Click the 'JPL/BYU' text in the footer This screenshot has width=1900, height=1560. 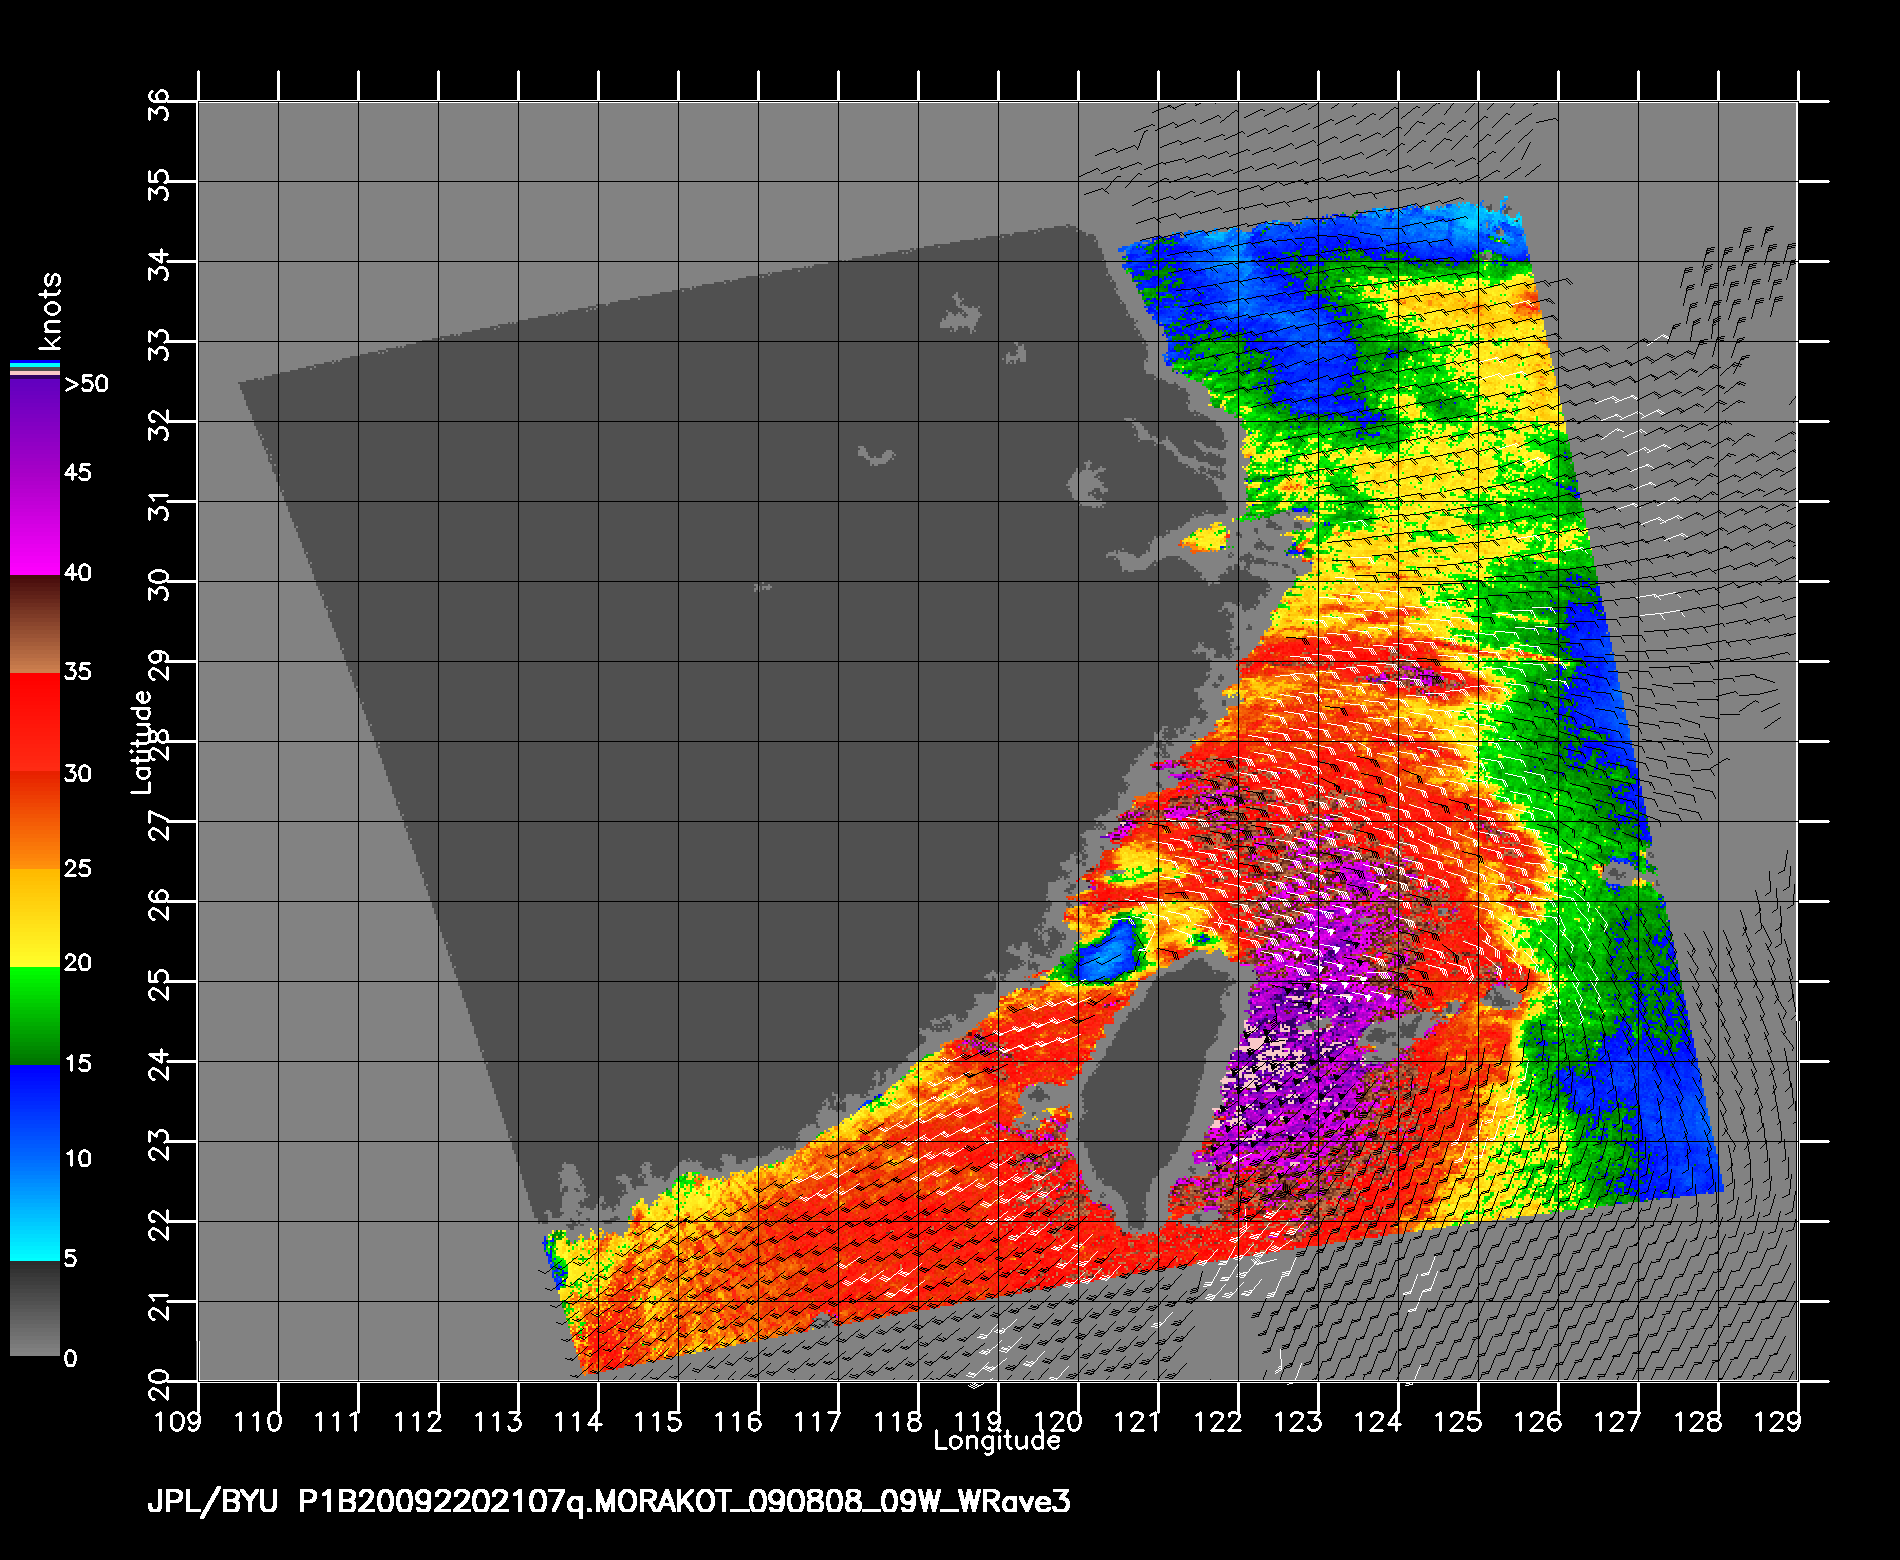point(213,1502)
